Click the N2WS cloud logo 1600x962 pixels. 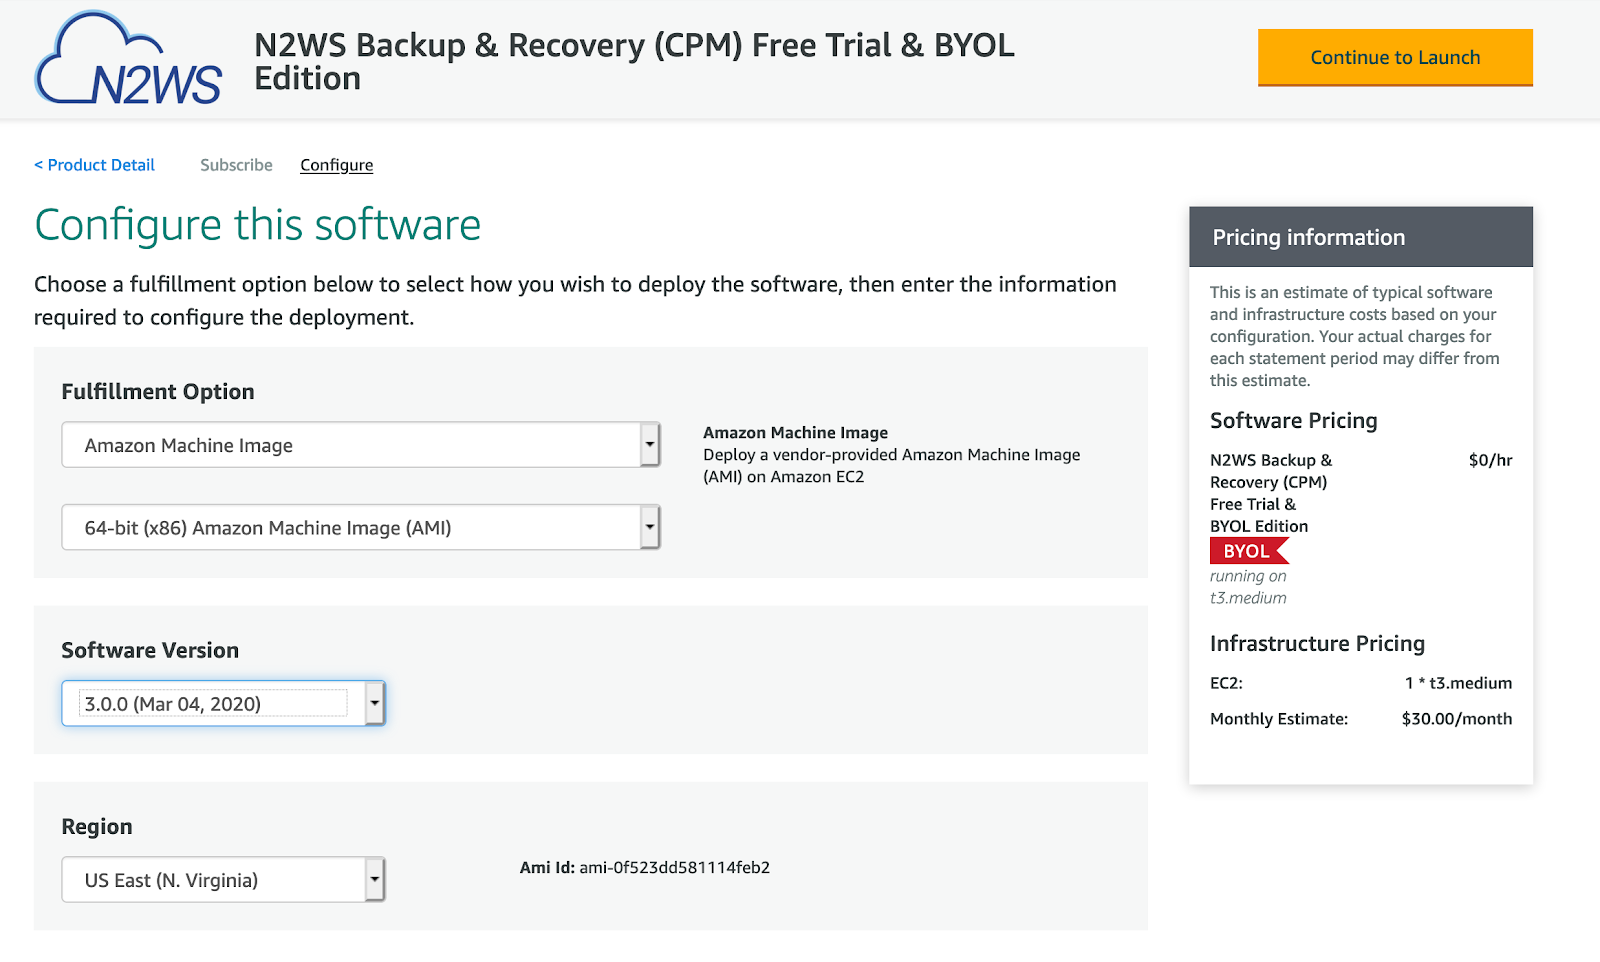(129, 59)
